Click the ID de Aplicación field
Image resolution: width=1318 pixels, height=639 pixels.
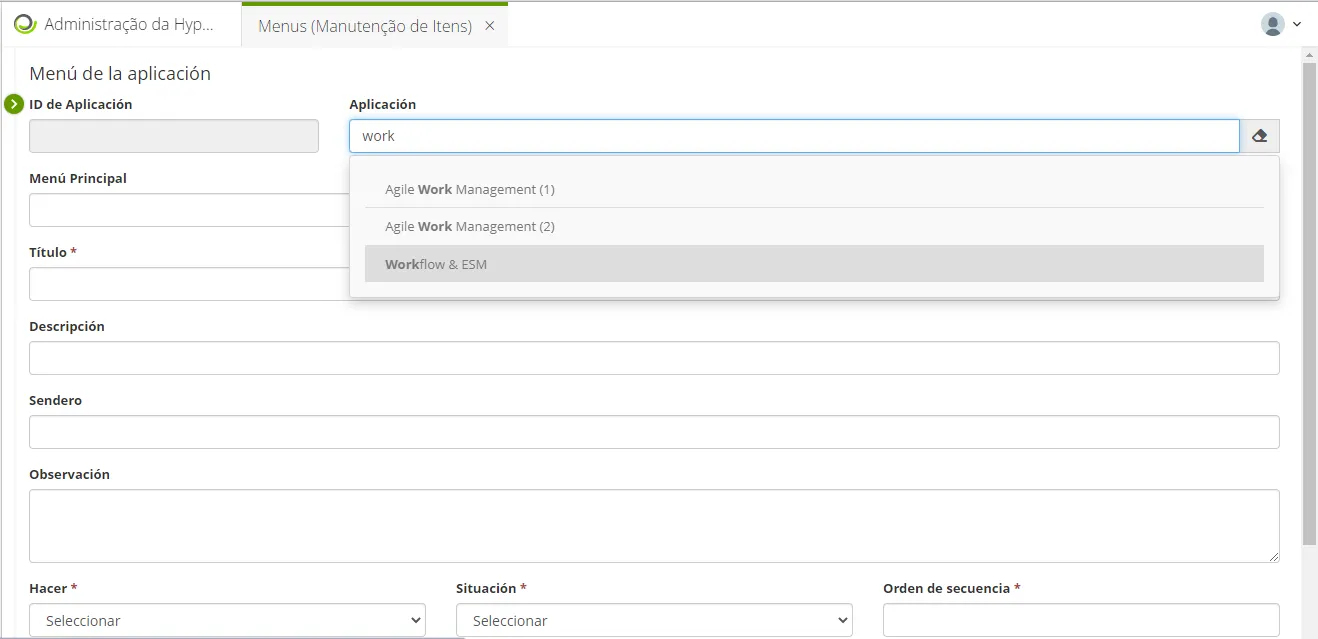(x=174, y=136)
